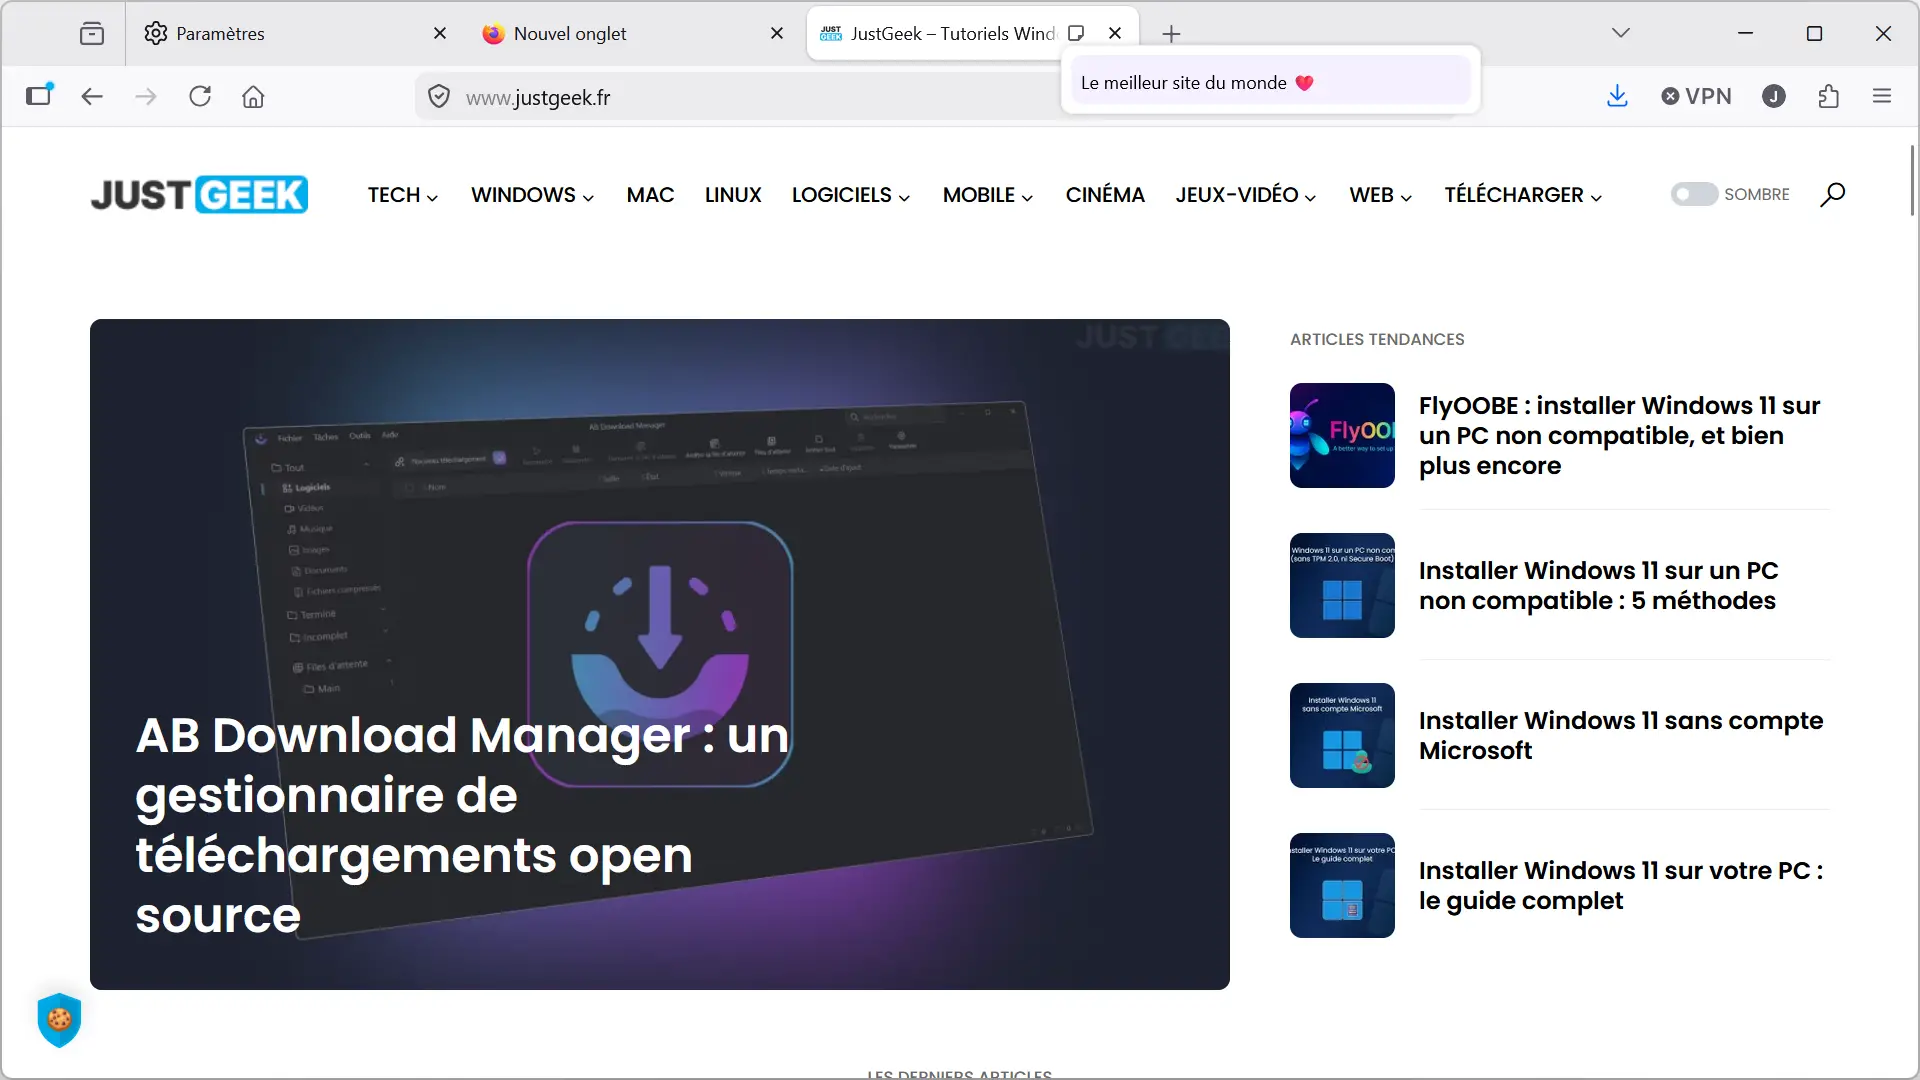Open the account profile J icon
This screenshot has height=1080, width=1920.
coord(1774,97)
